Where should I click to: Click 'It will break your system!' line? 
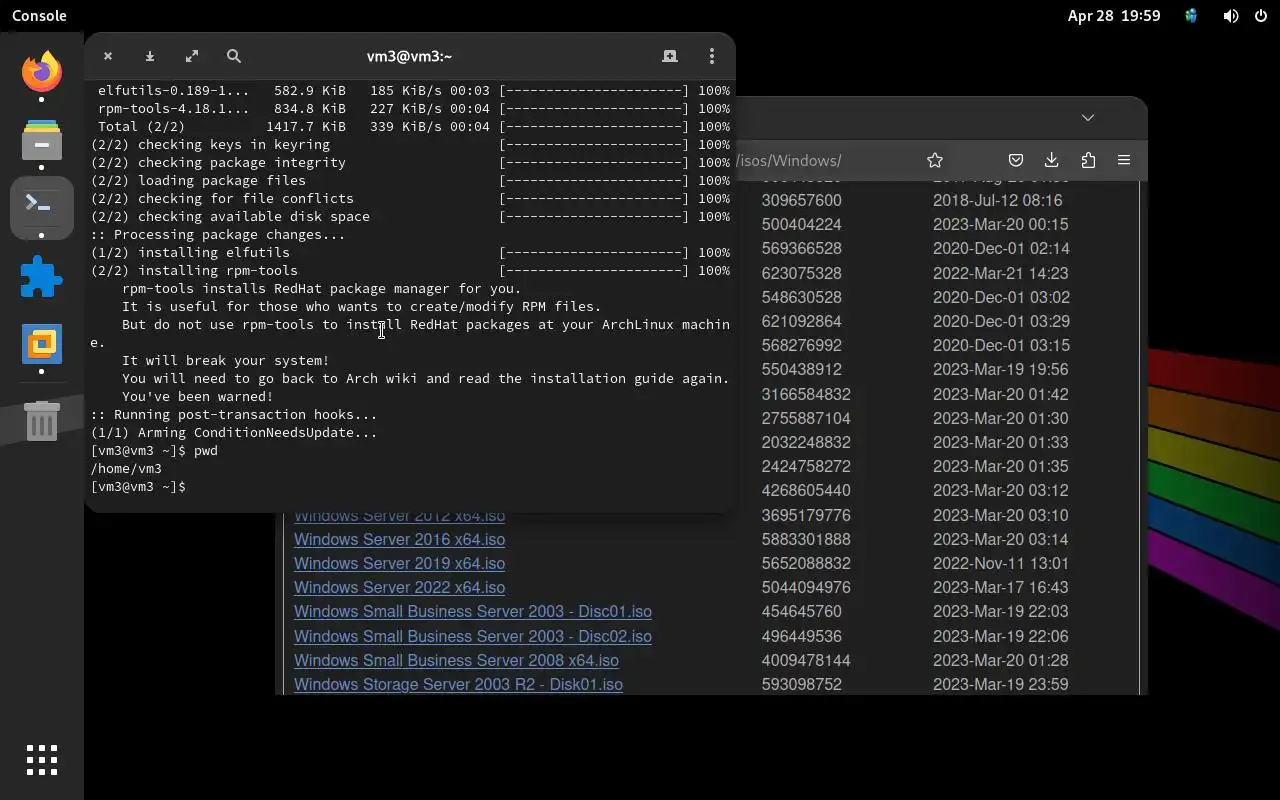(x=225, y=360)
